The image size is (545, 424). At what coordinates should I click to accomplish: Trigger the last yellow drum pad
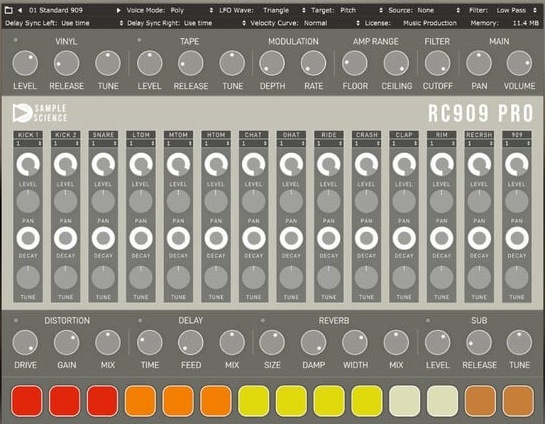367,401
